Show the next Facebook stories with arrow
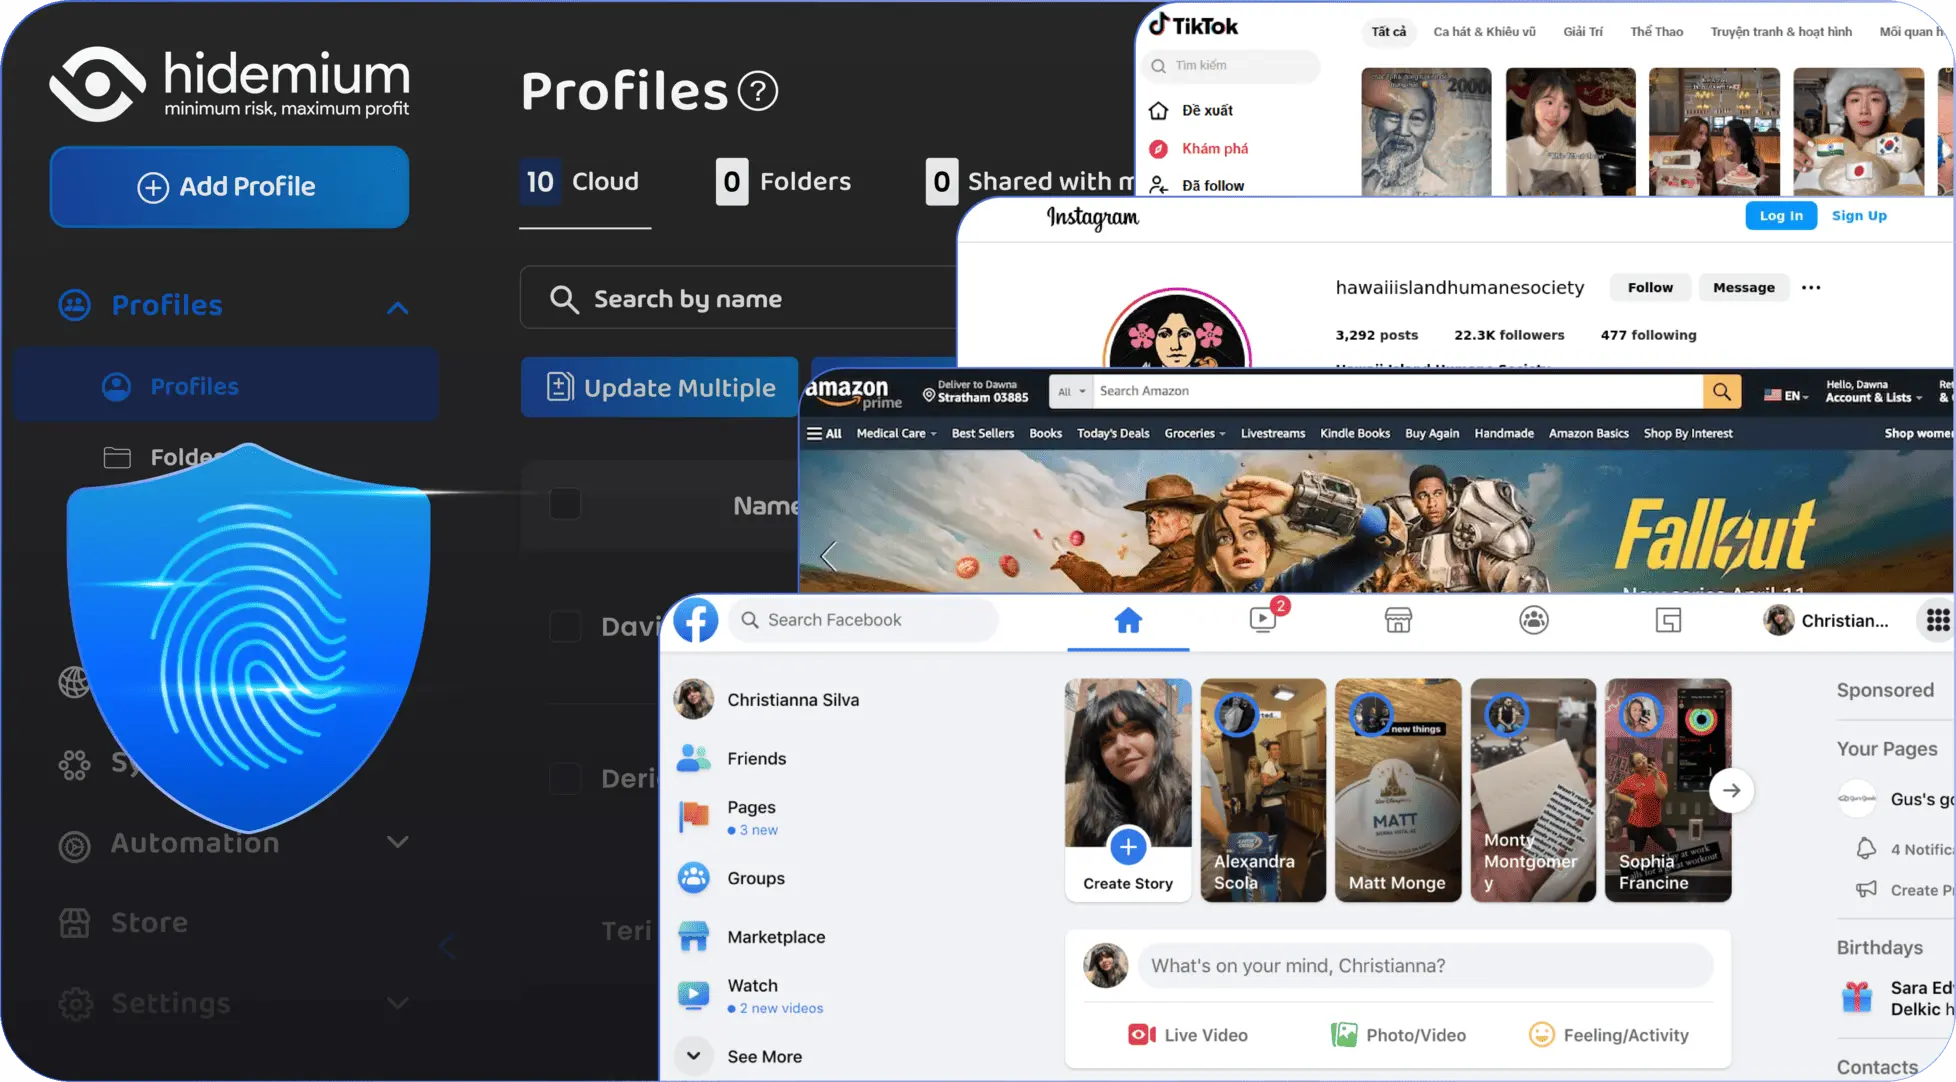Image resolution: width=1956 pixels, height=1082 pixels. [x=1732, y=791]
